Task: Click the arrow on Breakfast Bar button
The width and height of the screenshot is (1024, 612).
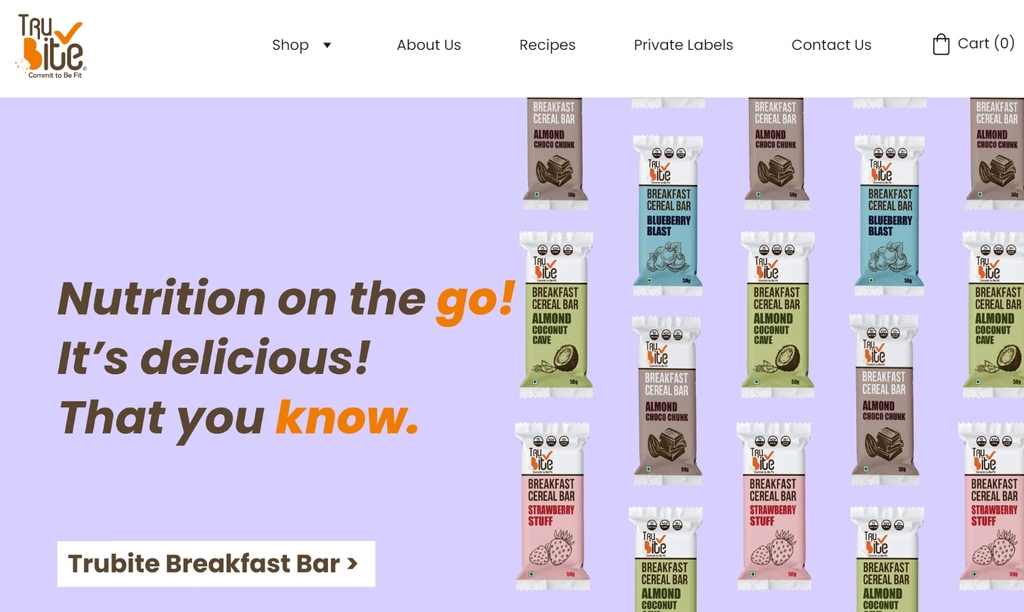Action: coord(353,564)
